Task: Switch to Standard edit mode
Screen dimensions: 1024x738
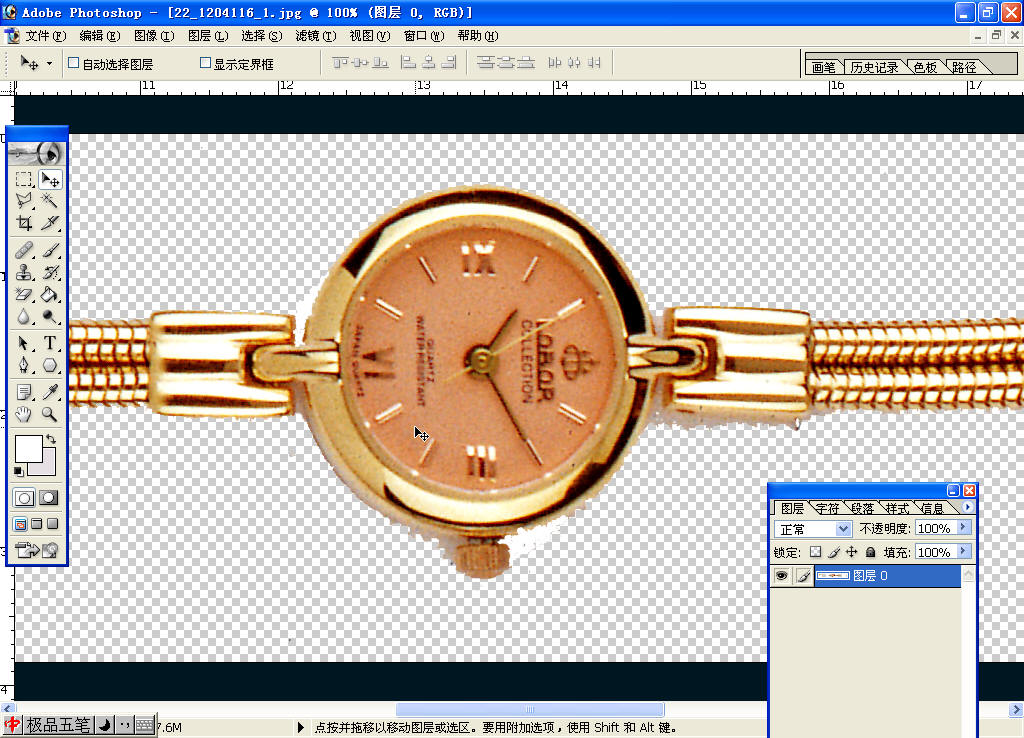Action: pyautogui.click(x=24, y=498)
